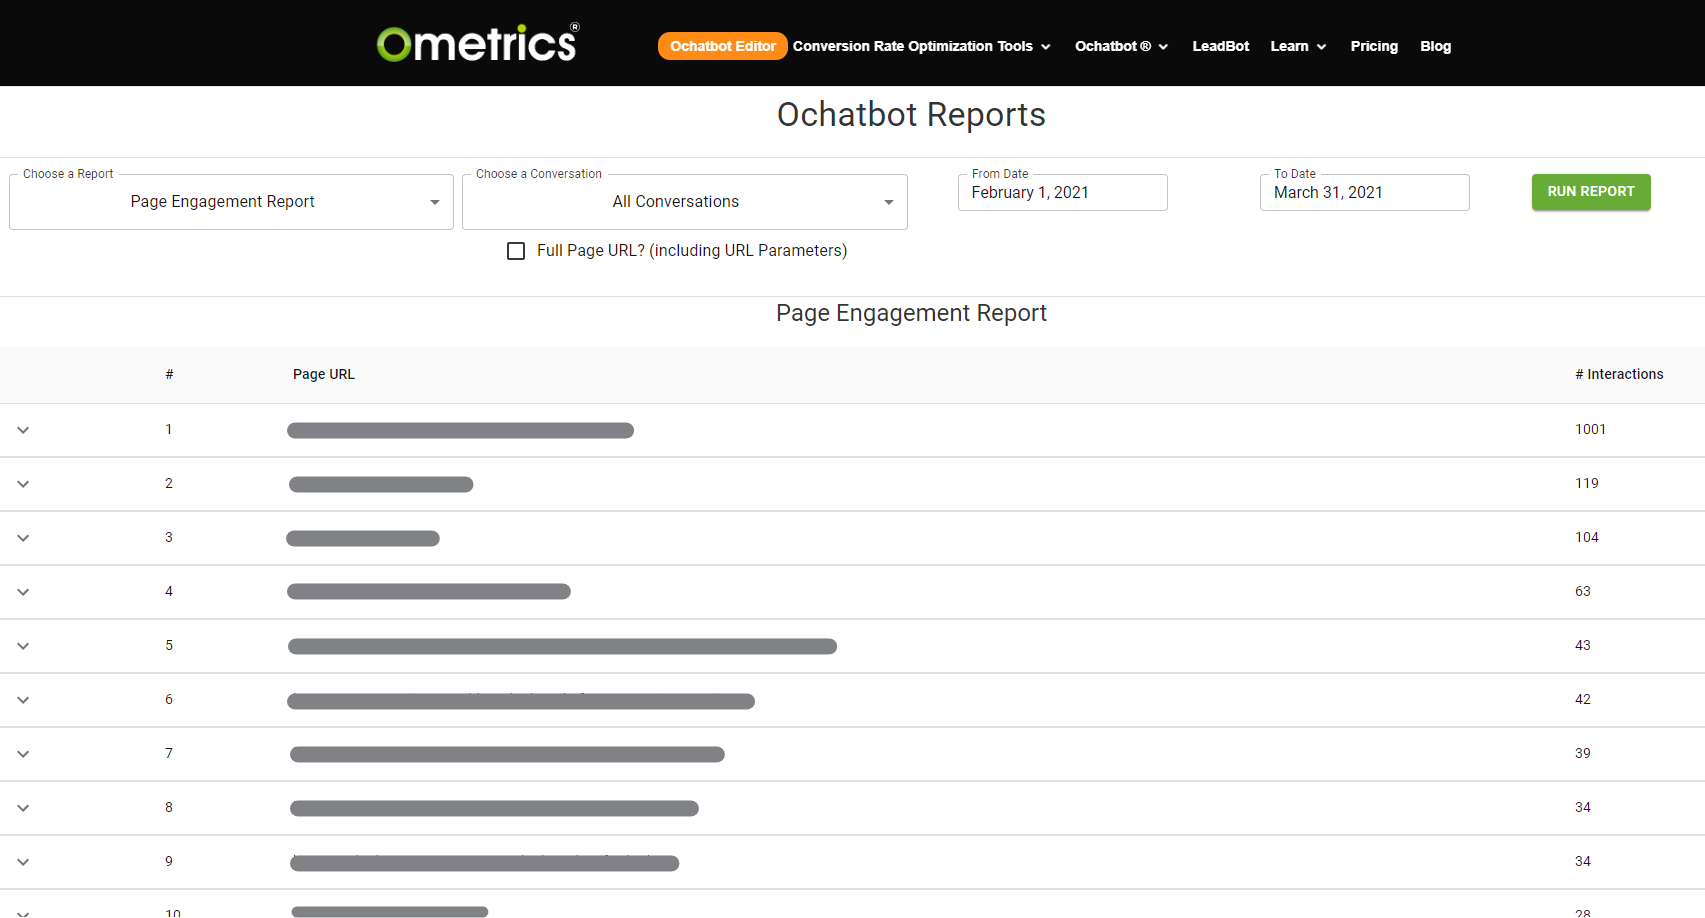The image size is (1705, 918).
Task: Open the Blog link
Action: pos(1435,46)
